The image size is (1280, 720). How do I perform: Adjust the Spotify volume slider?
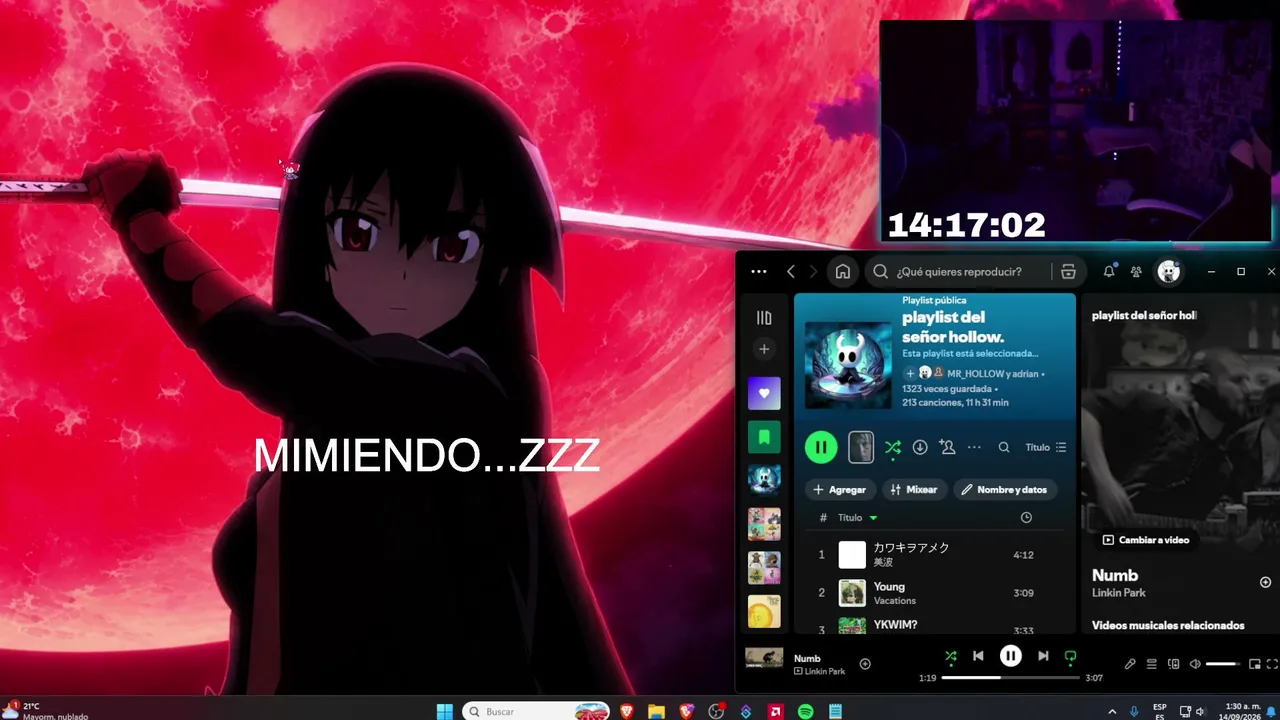pyautogui.click(x=1222, y=664)
